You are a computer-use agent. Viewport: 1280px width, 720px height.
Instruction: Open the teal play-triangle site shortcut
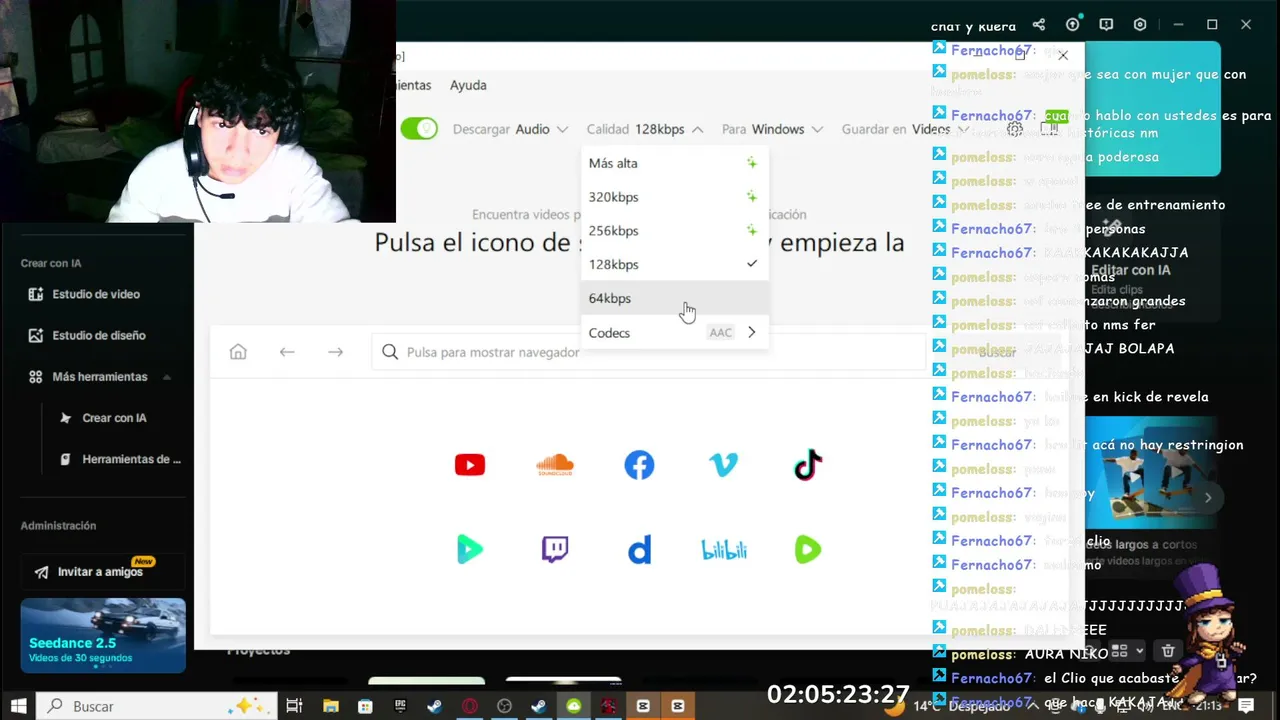coord(469,549)
